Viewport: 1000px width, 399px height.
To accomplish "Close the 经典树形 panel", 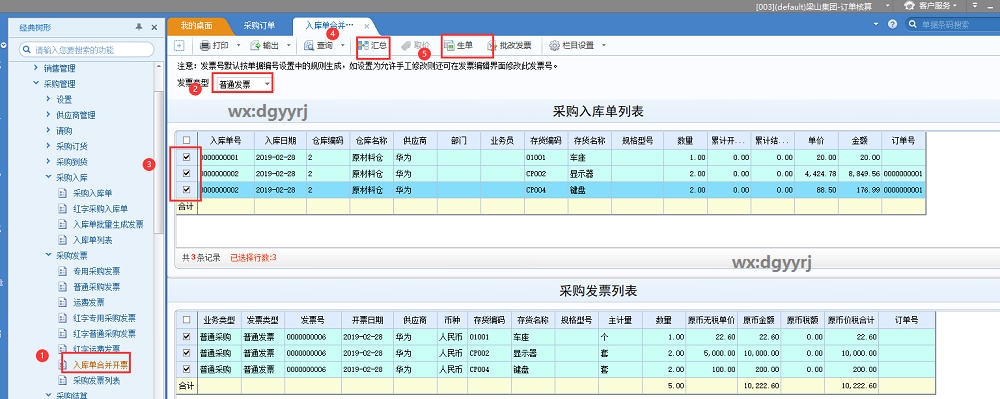I will coord(154,27).
